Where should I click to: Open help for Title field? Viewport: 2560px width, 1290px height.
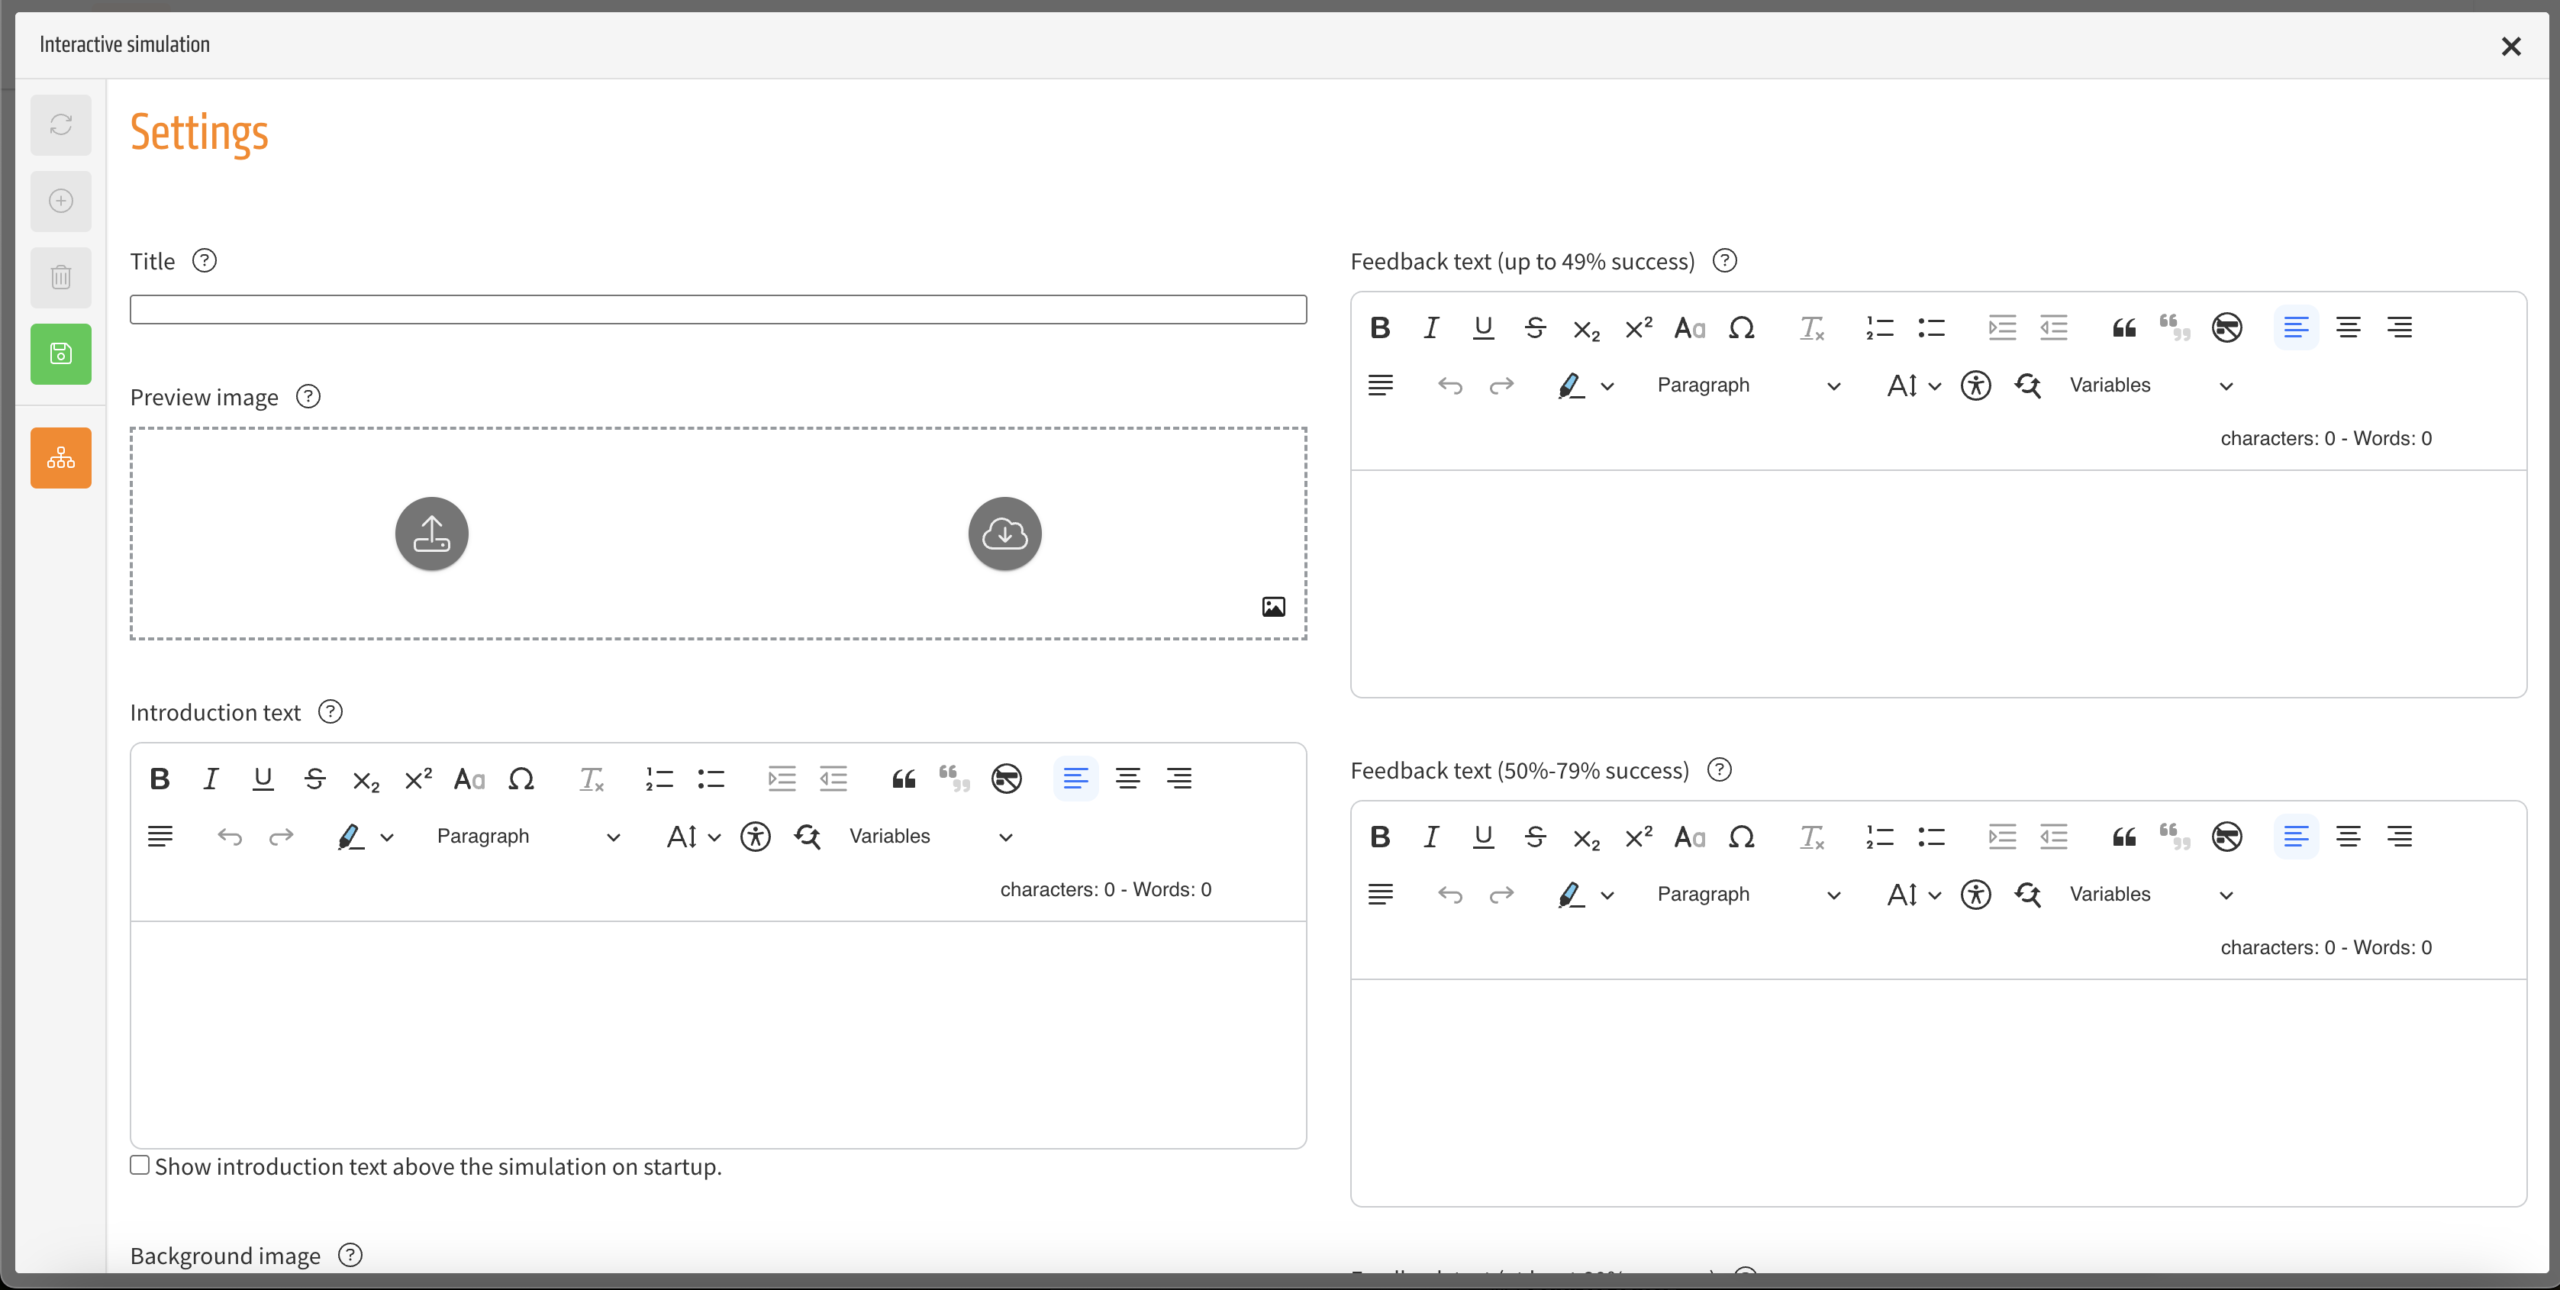click(204, 261)
